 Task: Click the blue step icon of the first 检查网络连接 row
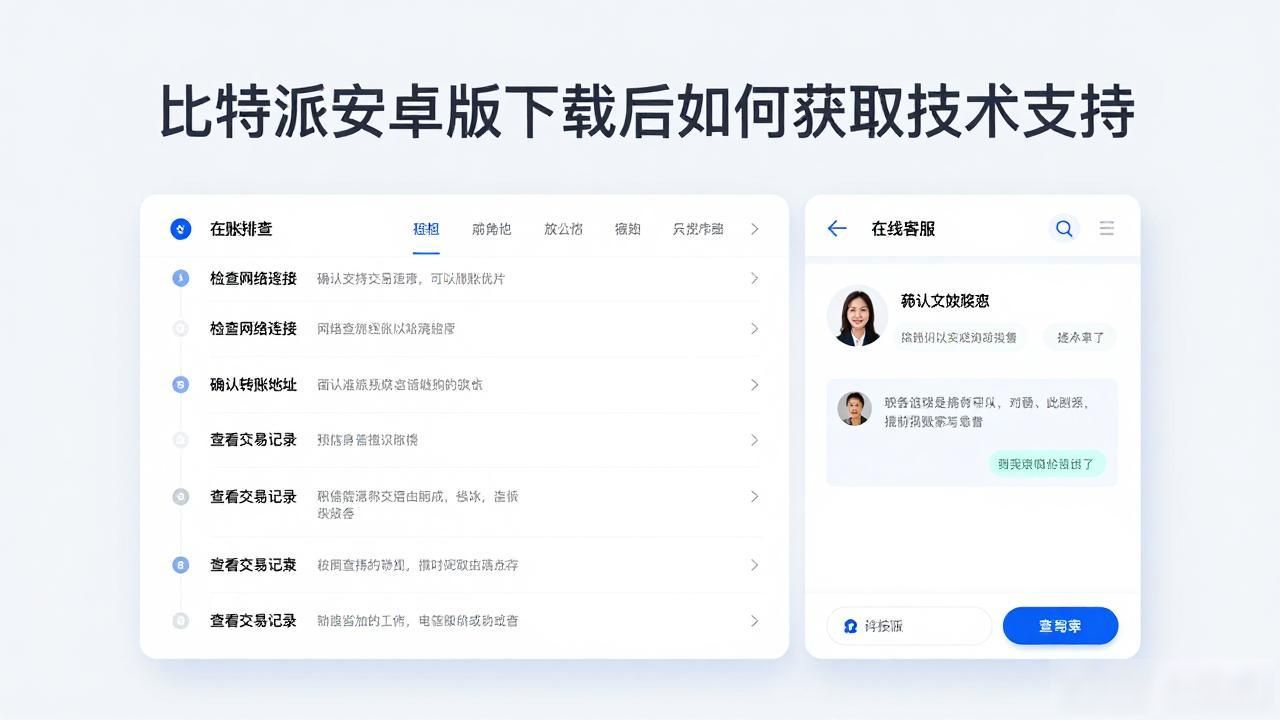[181, 278]
